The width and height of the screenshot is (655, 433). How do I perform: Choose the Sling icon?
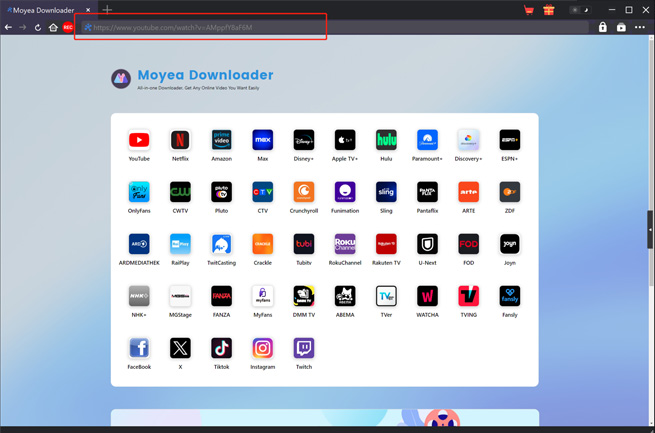pyautogui.click(x=386, y=192)
